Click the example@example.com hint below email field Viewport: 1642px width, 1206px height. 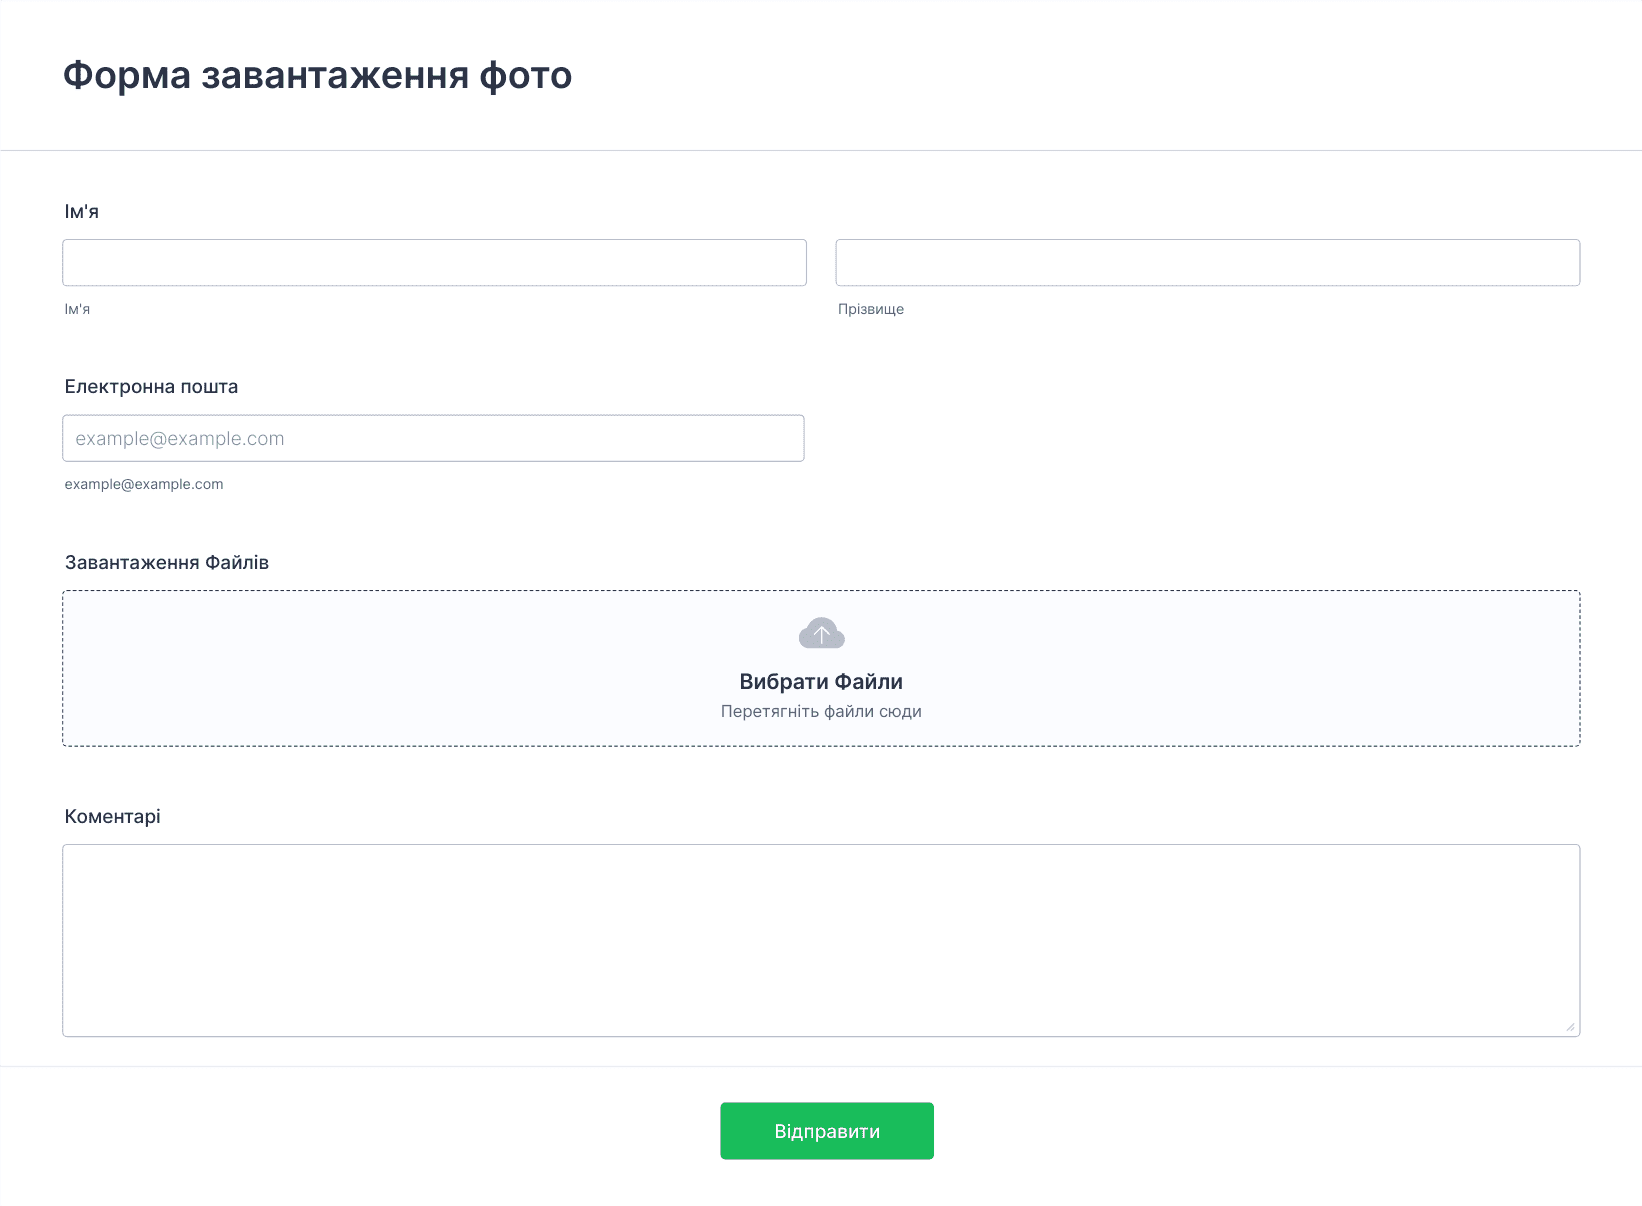pos(144,485)
